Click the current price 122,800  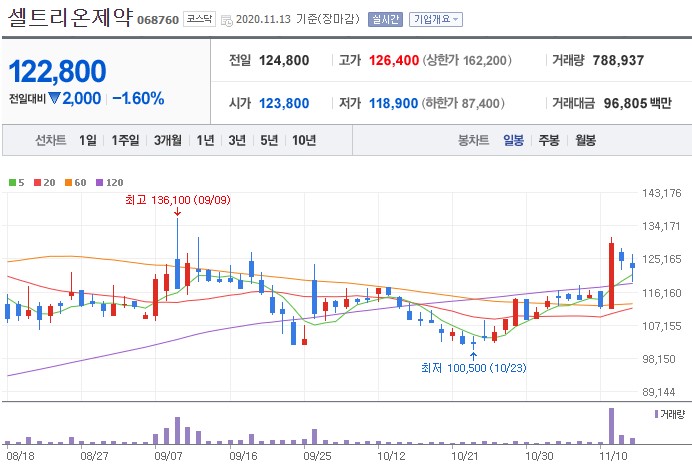pos(57,71)
